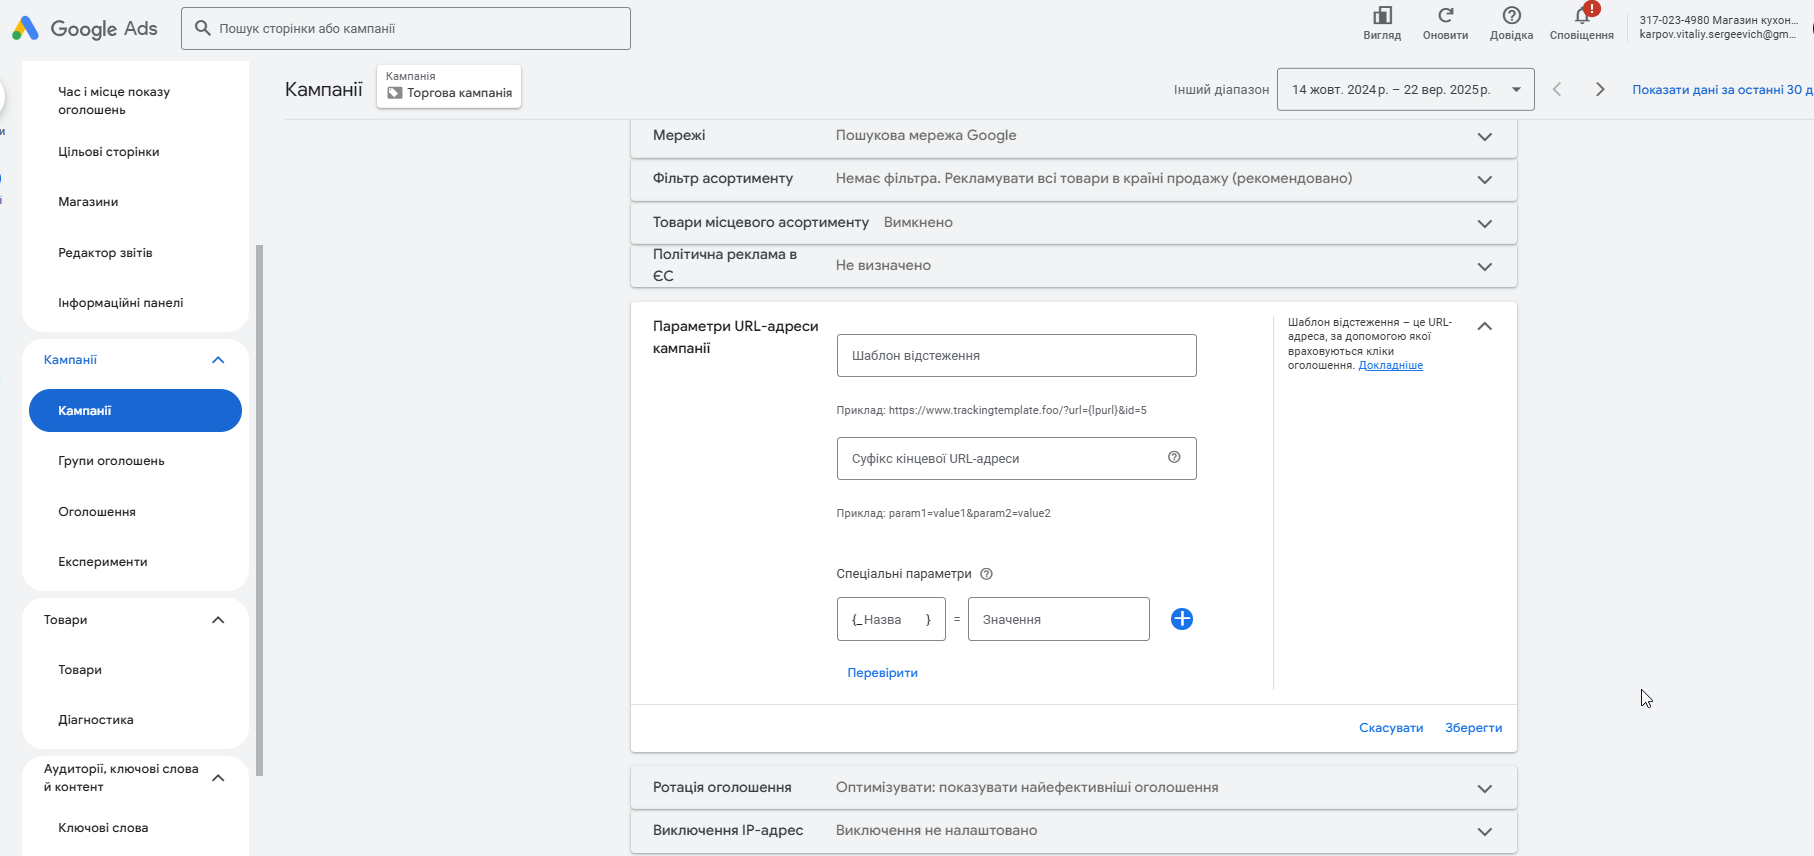Open the date range dropdown
Image resolution: width=1814 pixels, height=856 pixels.
click(1405, 90)
